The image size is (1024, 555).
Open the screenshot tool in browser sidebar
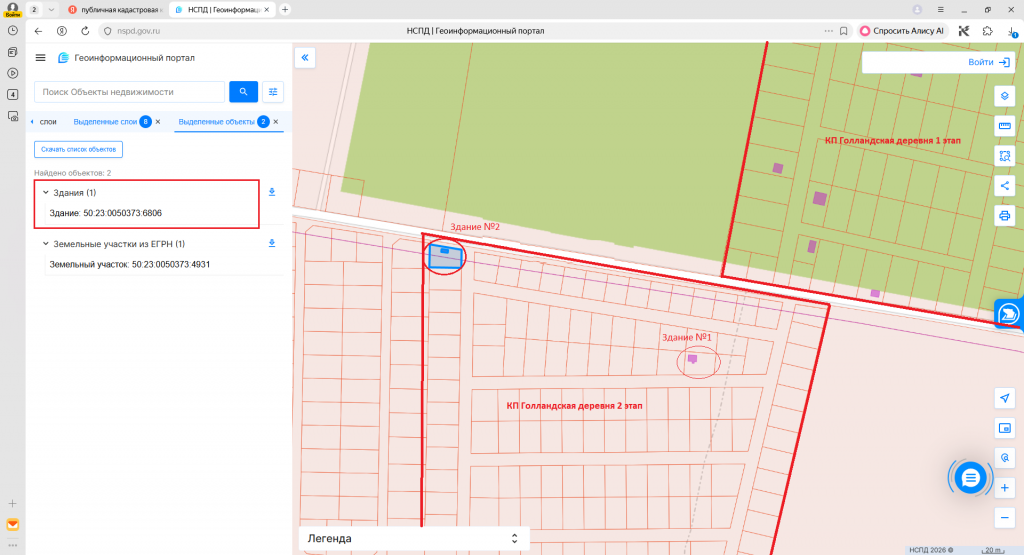pos(12,116)
